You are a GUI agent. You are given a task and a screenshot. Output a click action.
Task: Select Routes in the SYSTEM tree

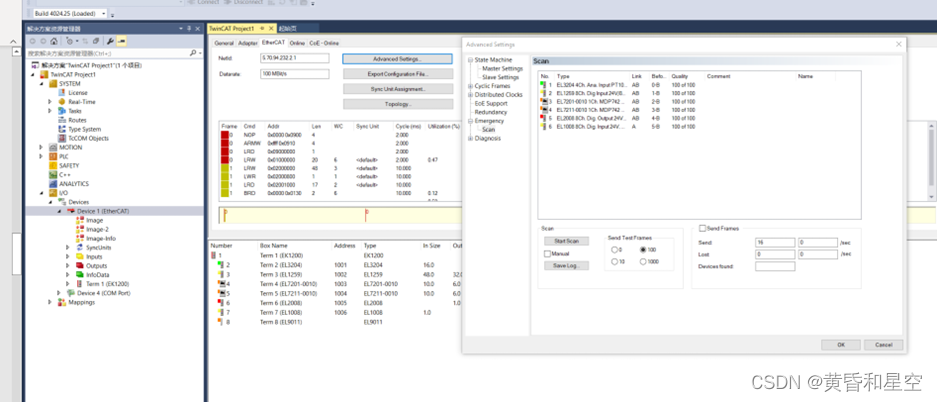77,120
